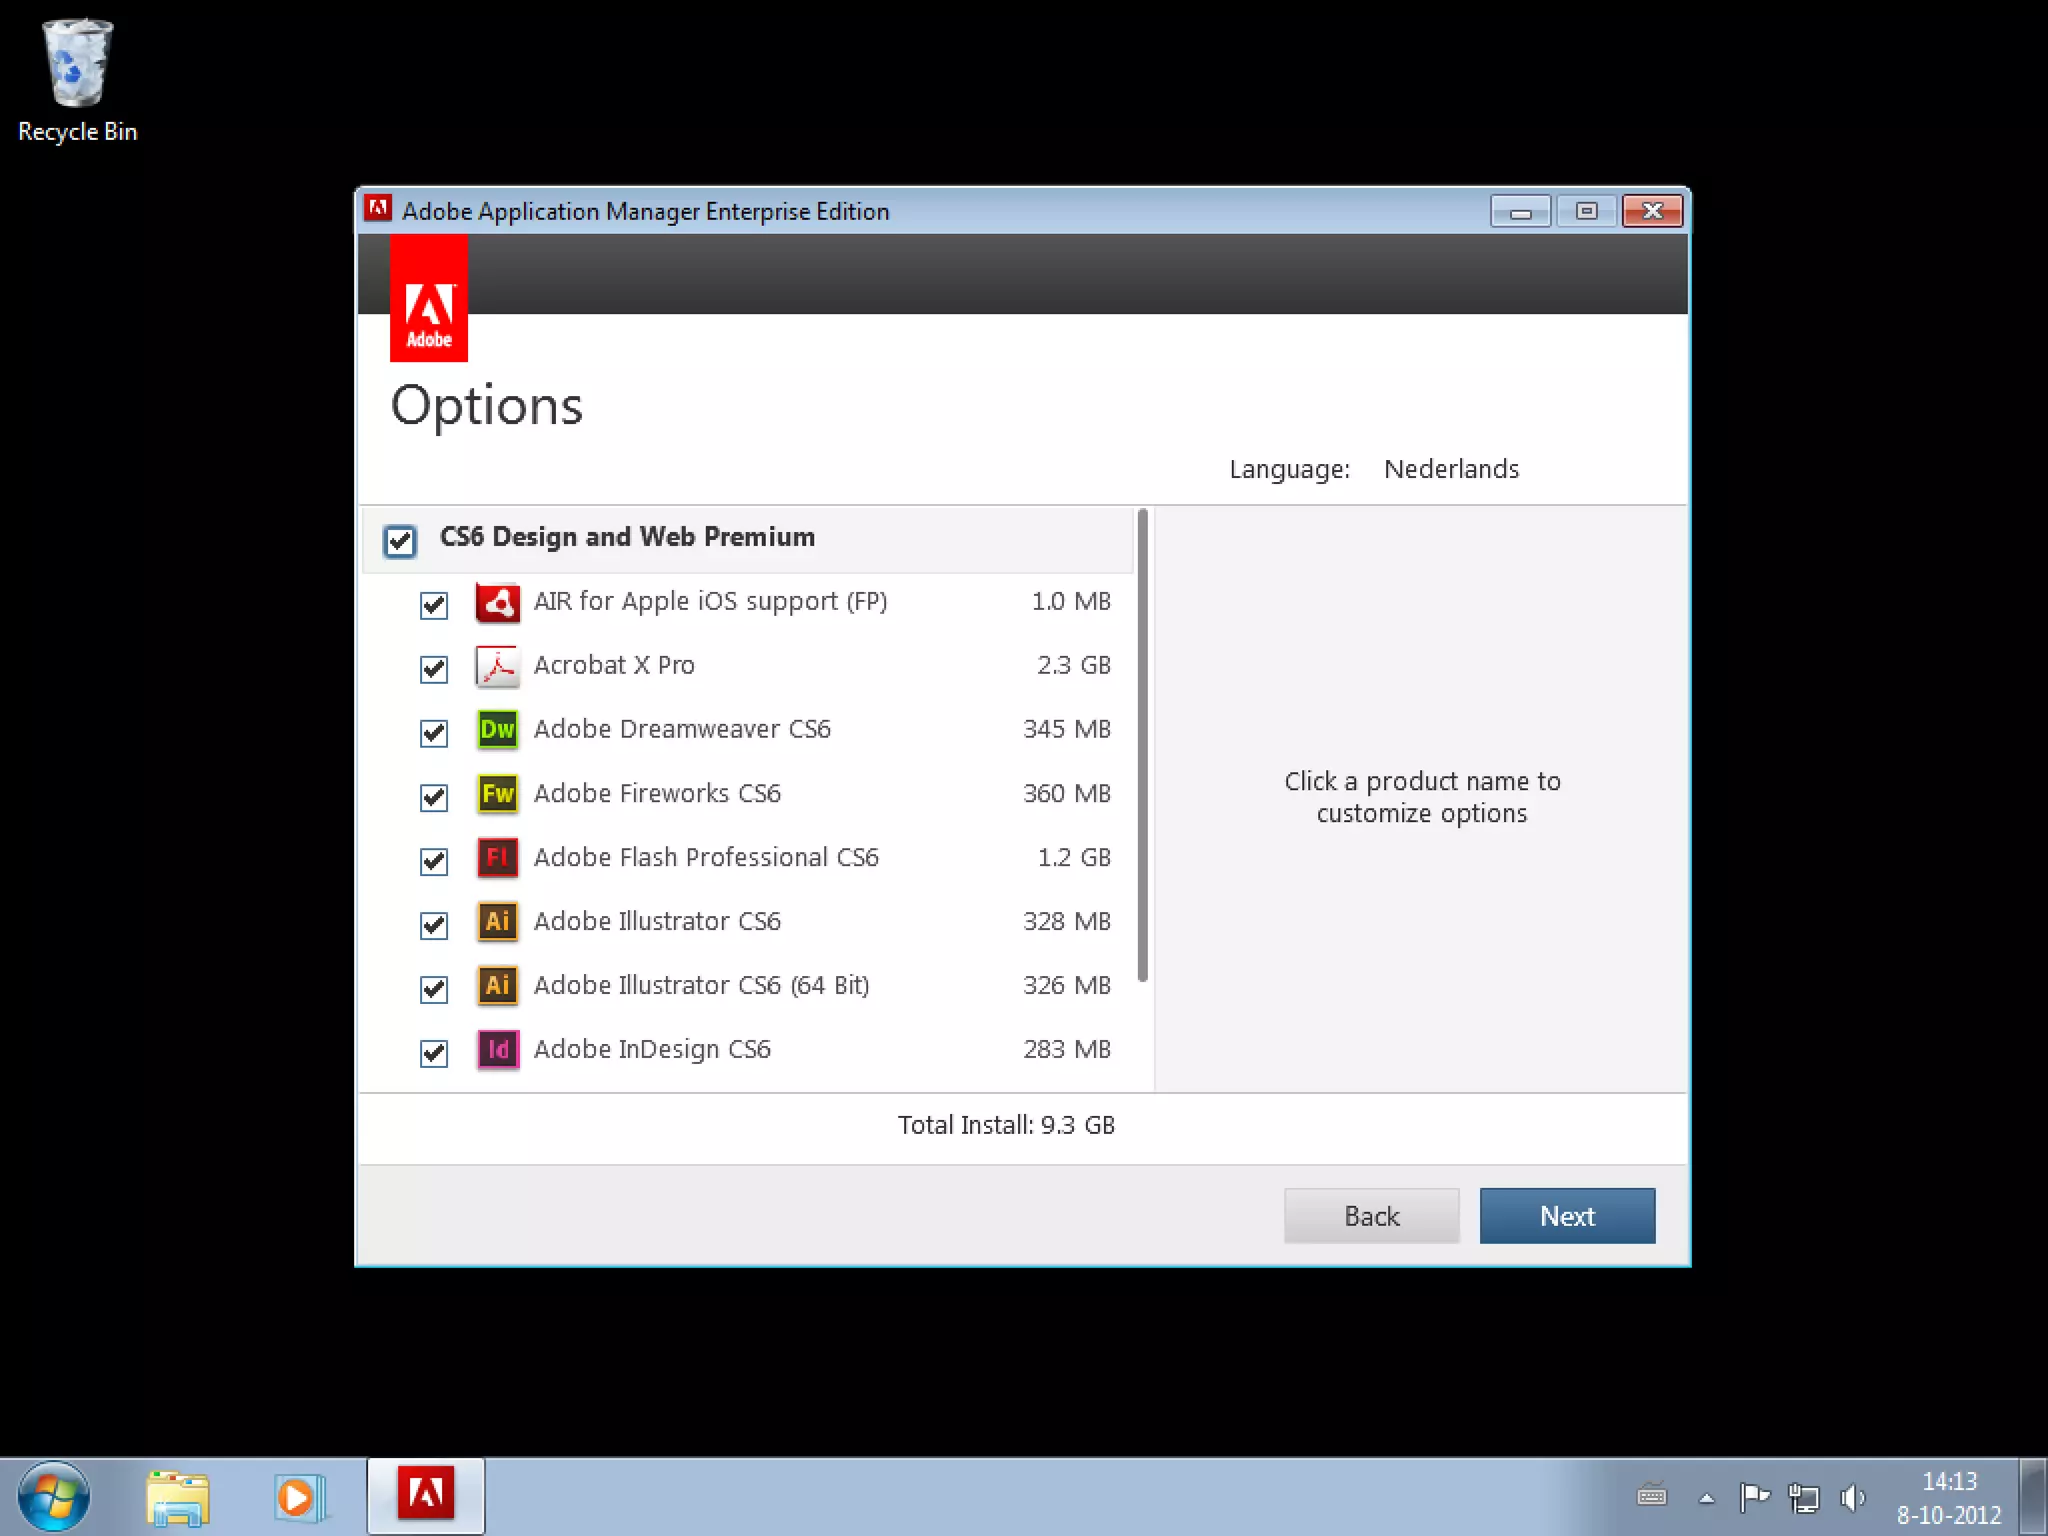Image resolution: width=2048 pixels, height=1536 pixels.
Task: Uncheck Acrobat X Pro checkbox
Action: (434, 669)
